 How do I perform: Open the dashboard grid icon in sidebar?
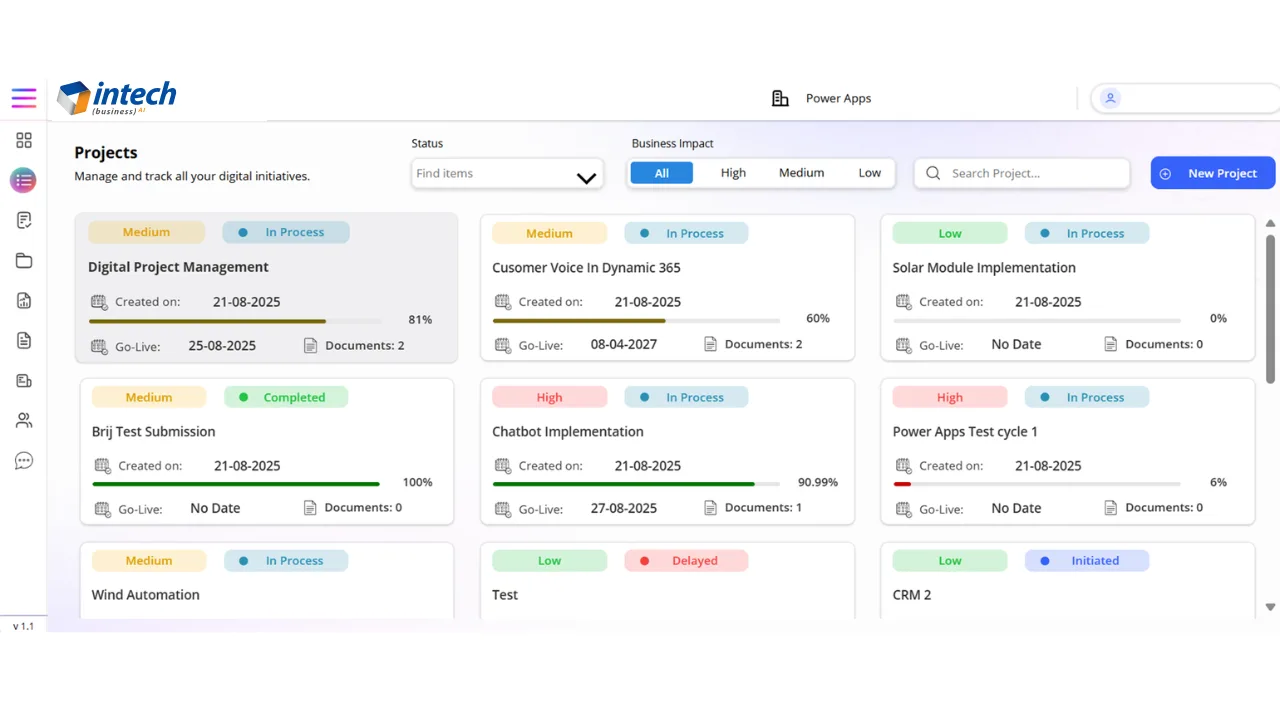coord(24,140)
